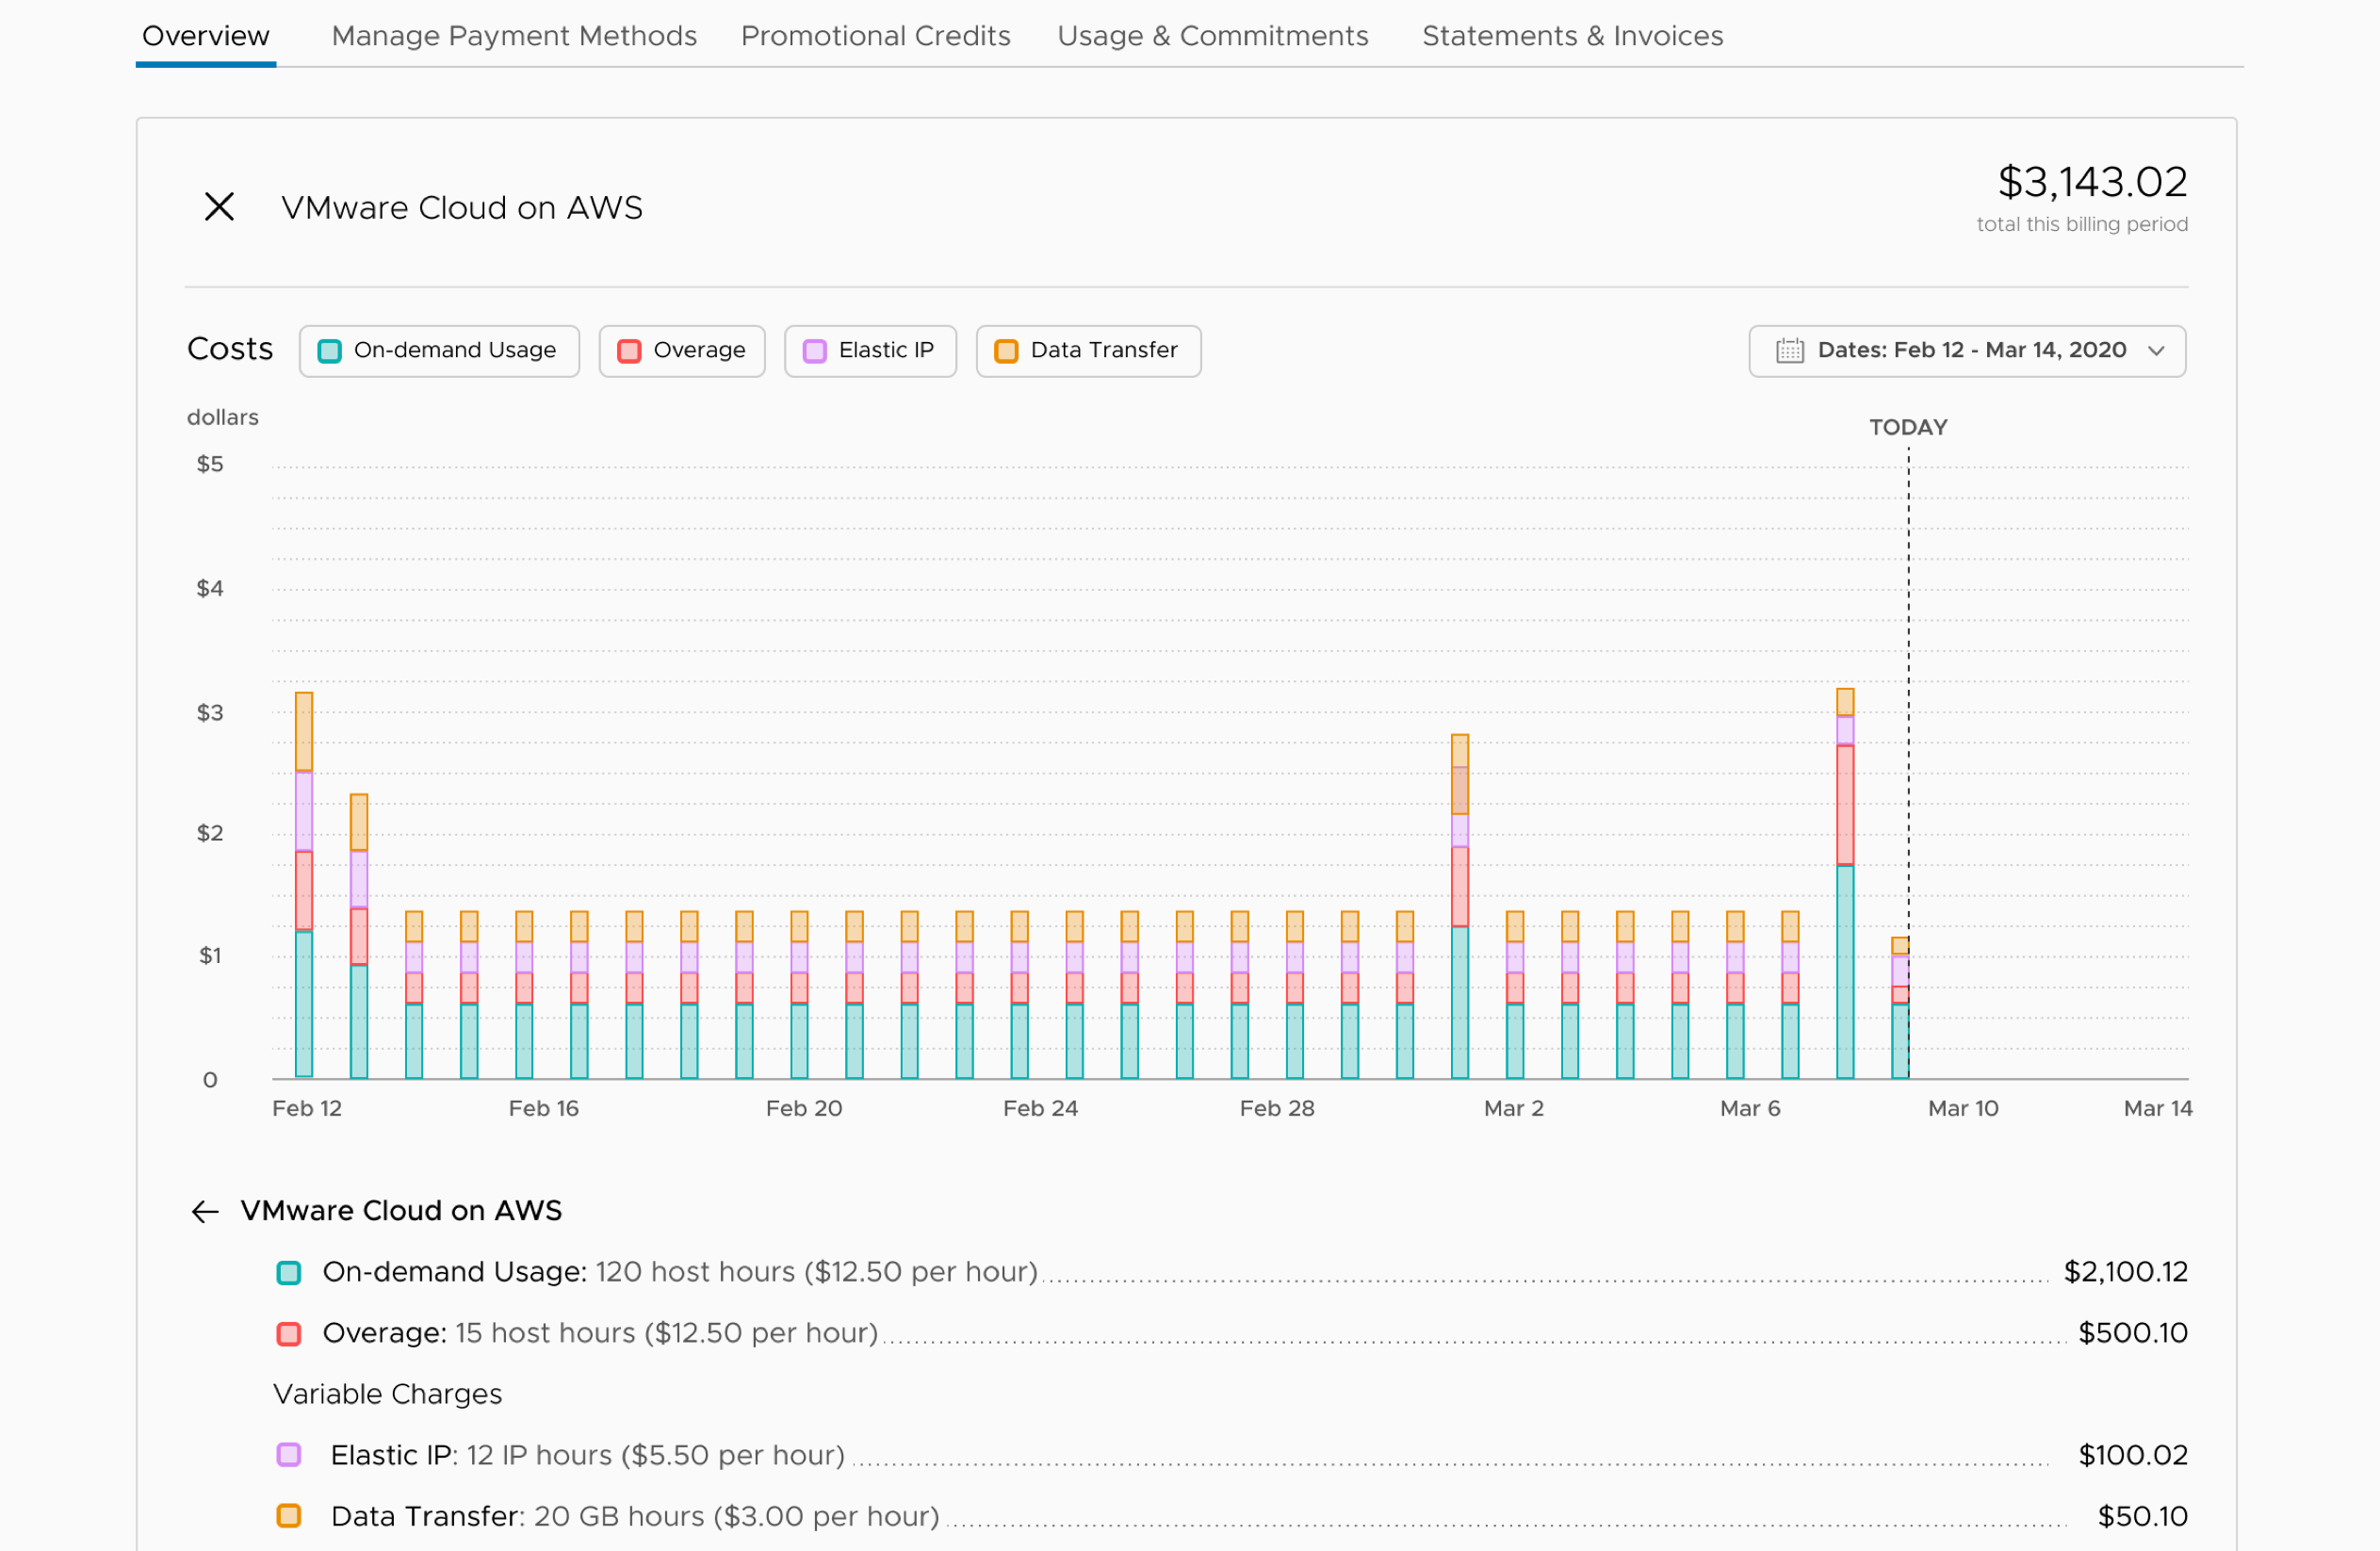Switch to Manage Payment Methods tab
2380x1551 pixels.
point(514,36)
